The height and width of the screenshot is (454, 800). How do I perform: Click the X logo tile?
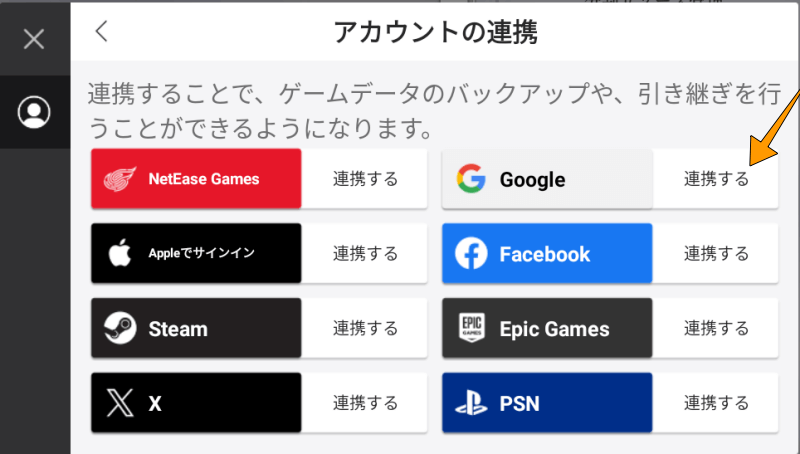click(196, 403)
